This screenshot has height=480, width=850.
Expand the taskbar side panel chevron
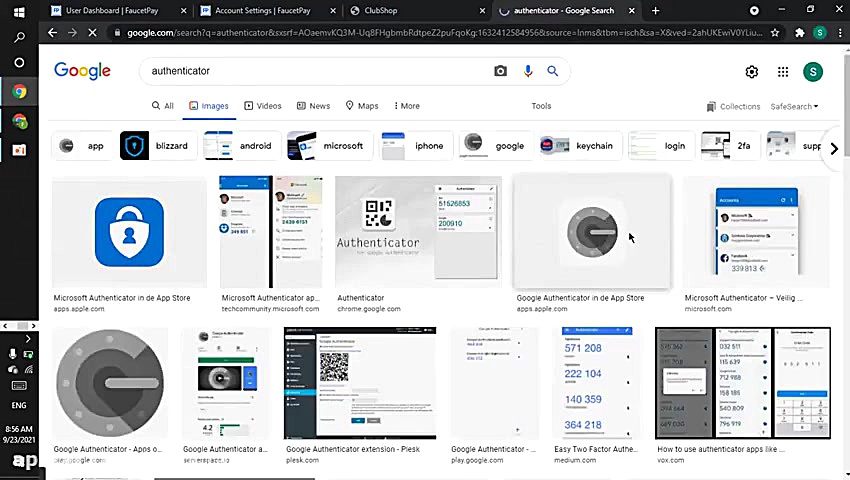point(28,338)
